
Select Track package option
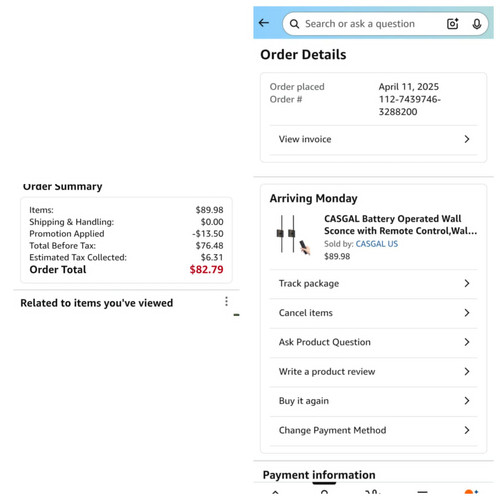click(373, 284)
